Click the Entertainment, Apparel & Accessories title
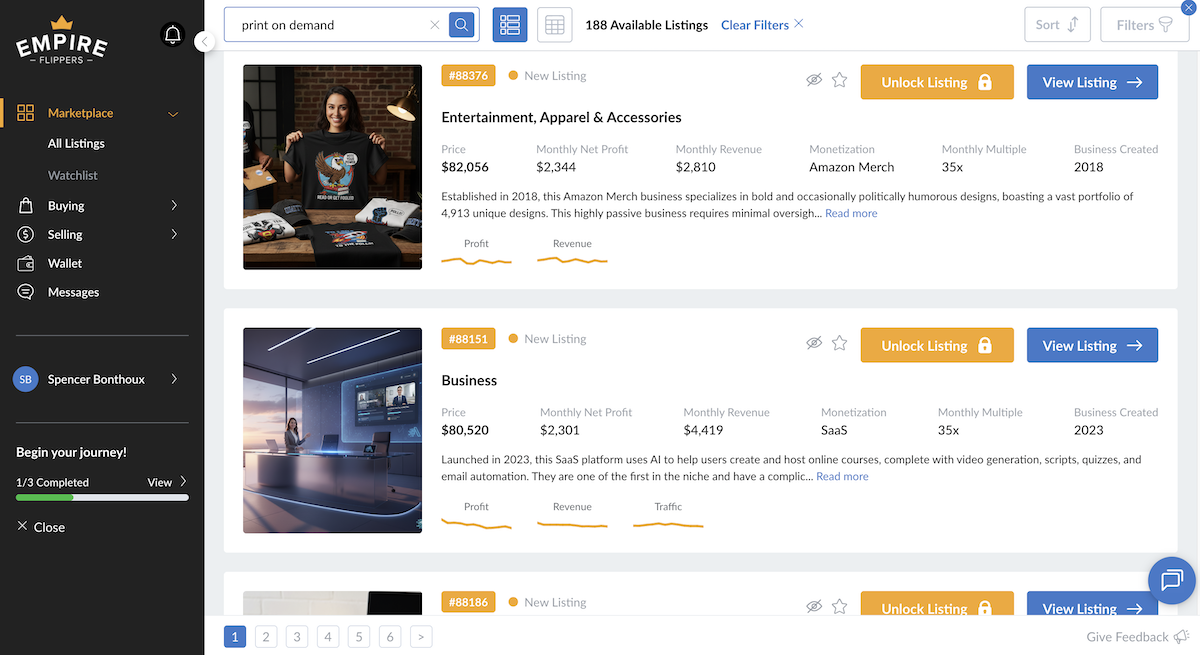Screen dimensions: 1200x655 coord(561,117)
